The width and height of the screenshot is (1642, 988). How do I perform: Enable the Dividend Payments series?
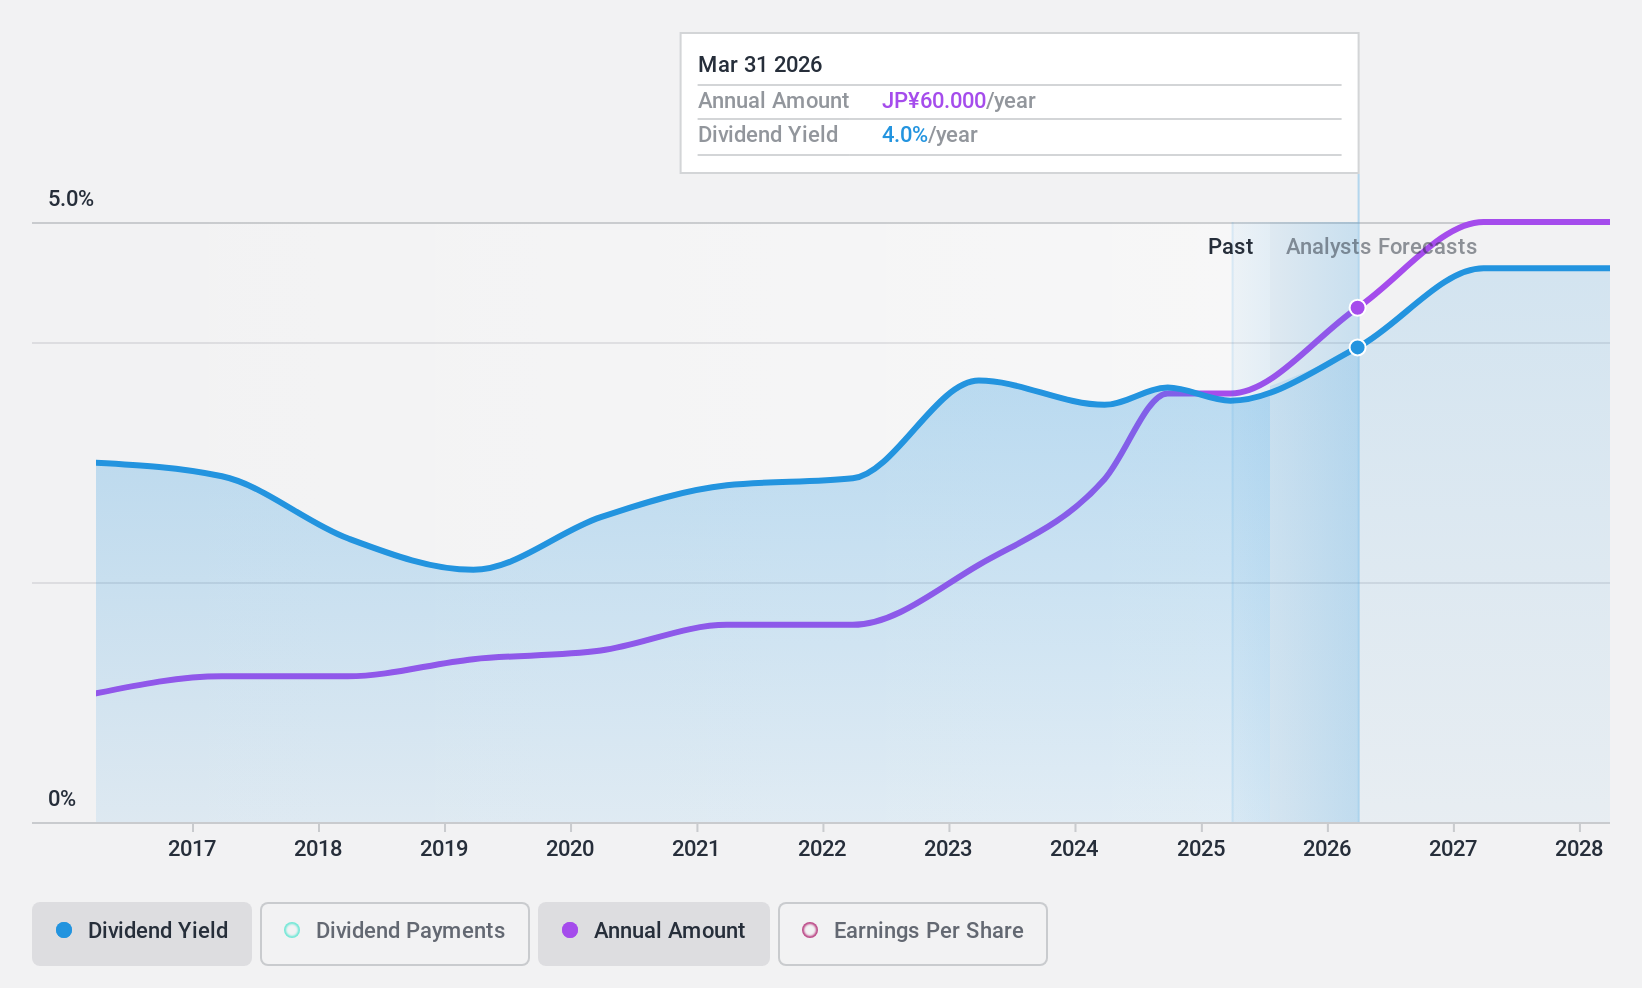click(395, 934)
